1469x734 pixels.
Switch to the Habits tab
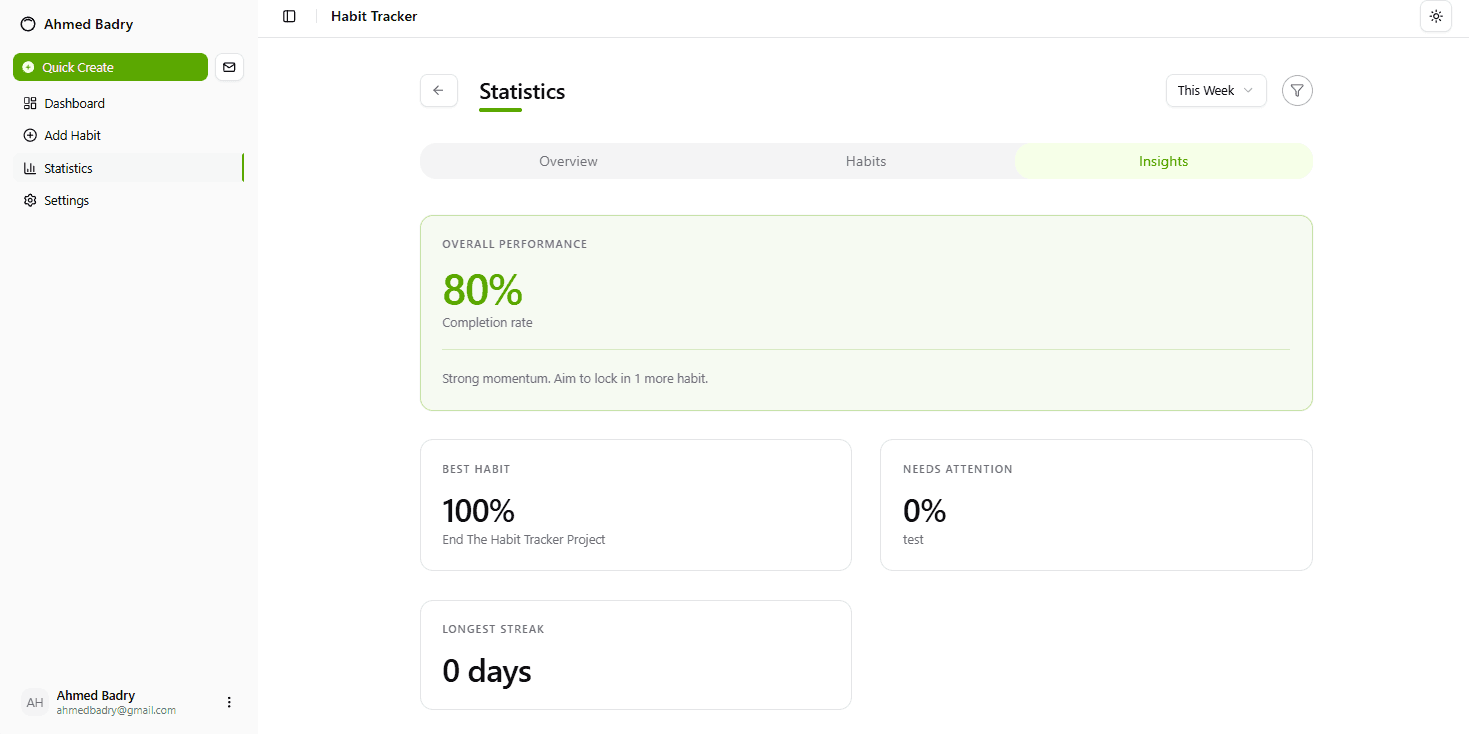[865, 161]
